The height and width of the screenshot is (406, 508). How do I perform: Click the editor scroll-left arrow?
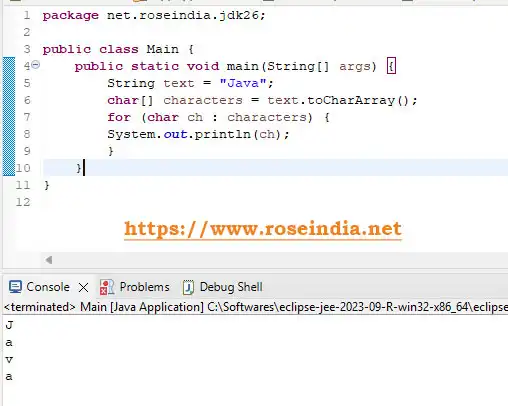49,260
